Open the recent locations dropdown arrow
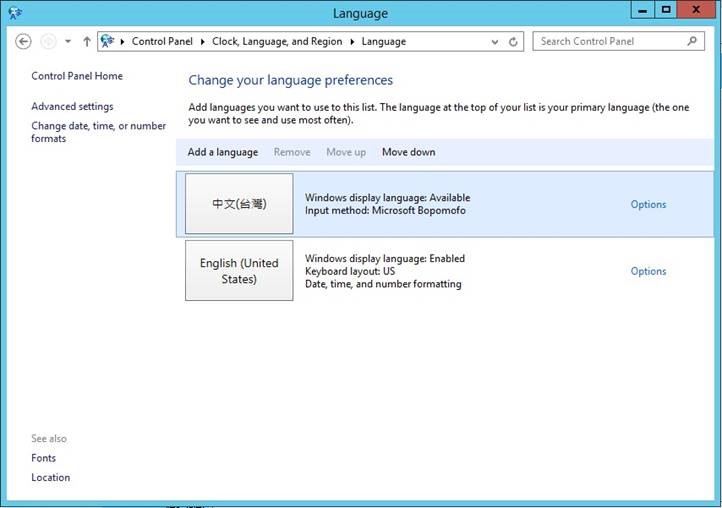722x508 pixels. click(x=68, y=41)
